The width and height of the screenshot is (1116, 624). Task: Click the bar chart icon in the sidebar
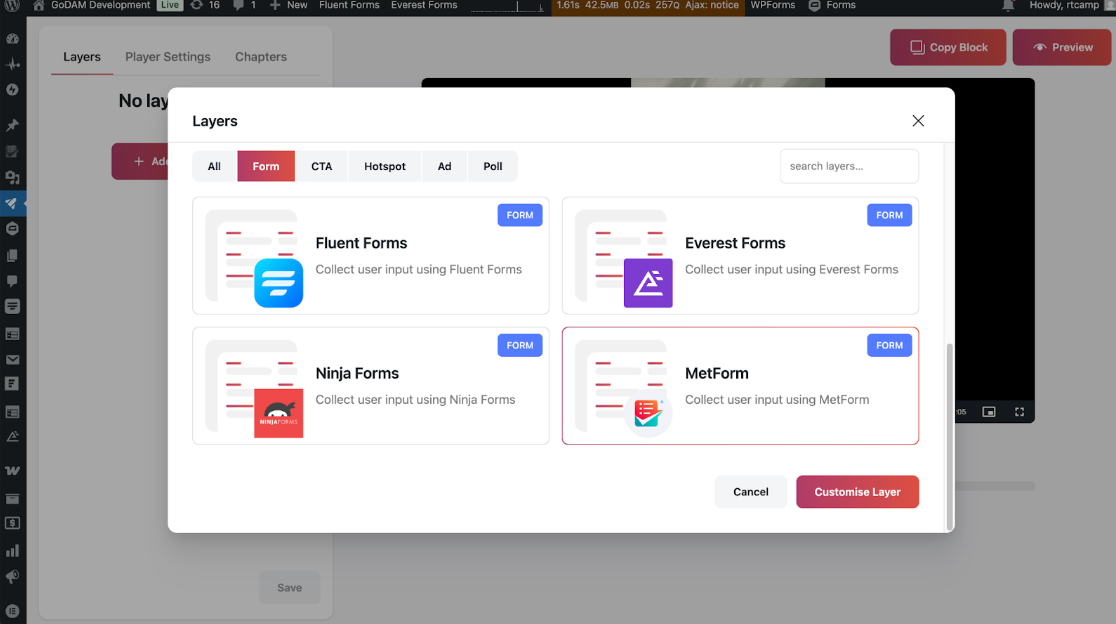(13, 550)
